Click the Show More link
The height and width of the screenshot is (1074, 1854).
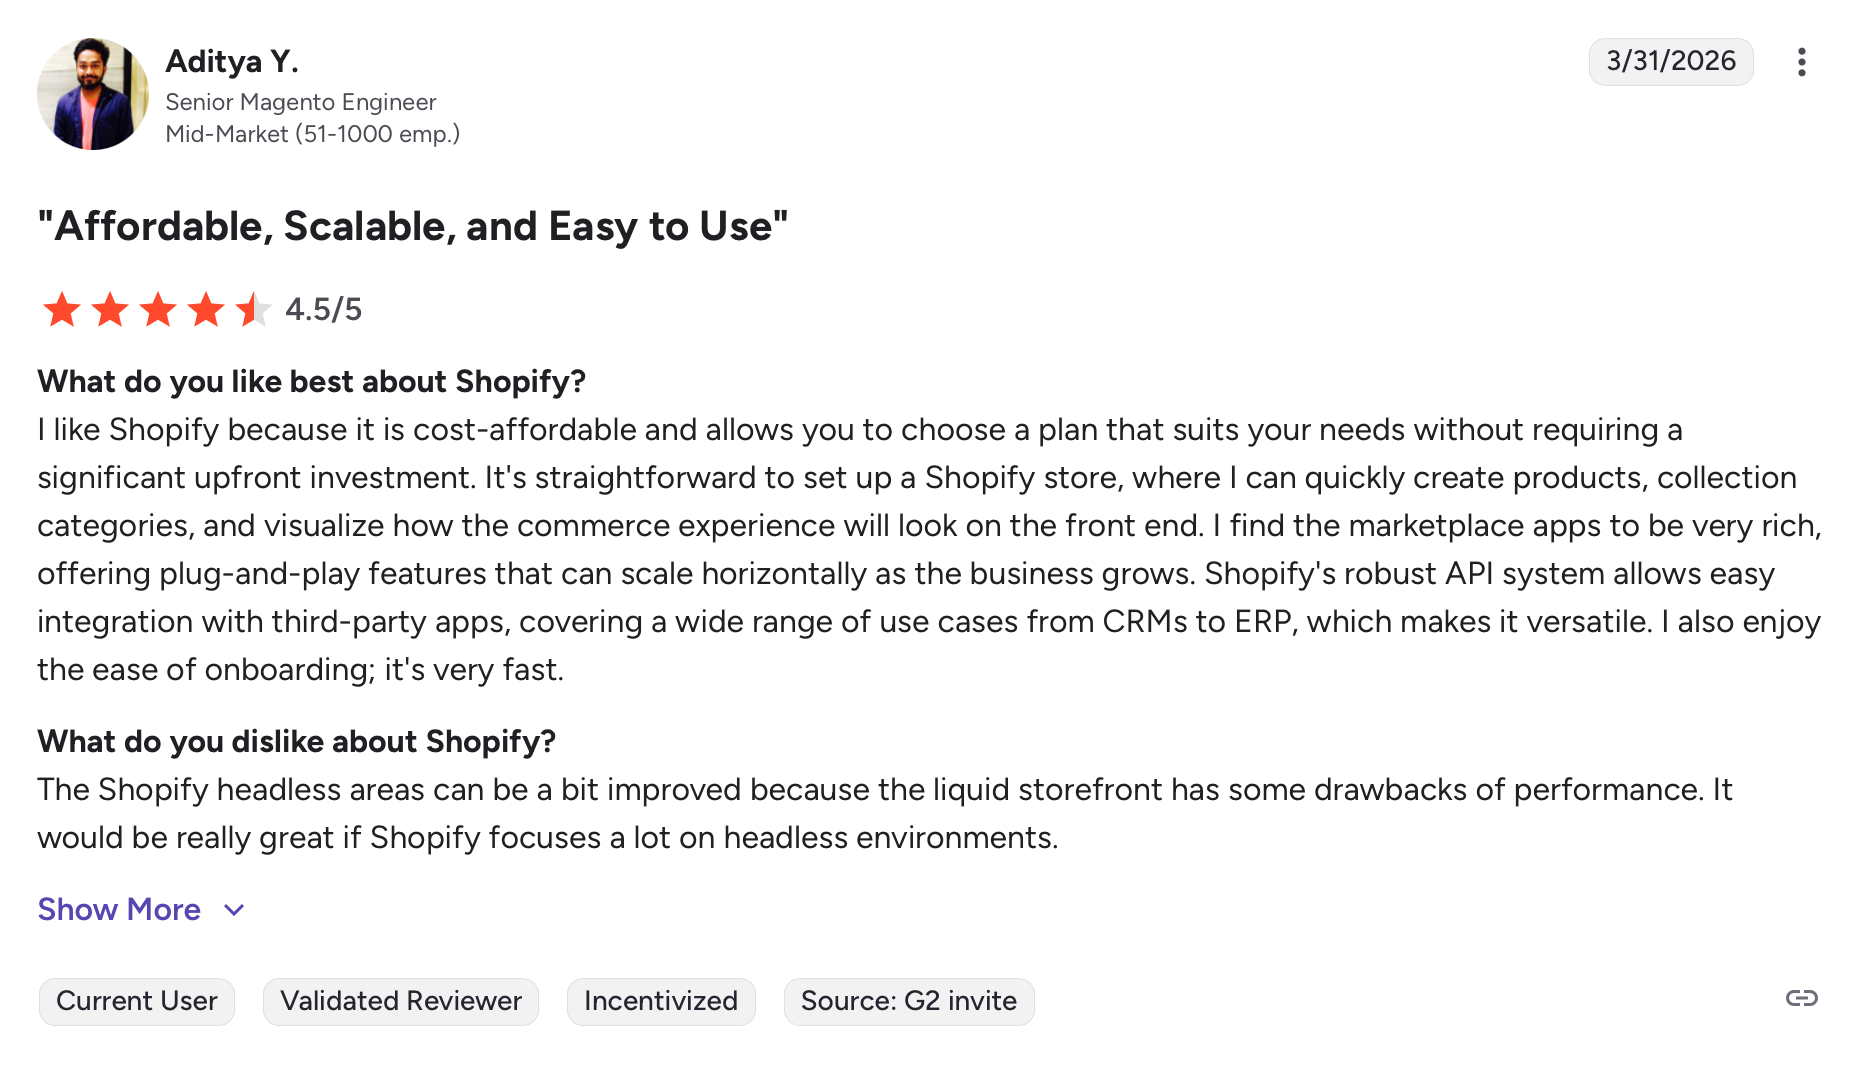click(119, 910)
